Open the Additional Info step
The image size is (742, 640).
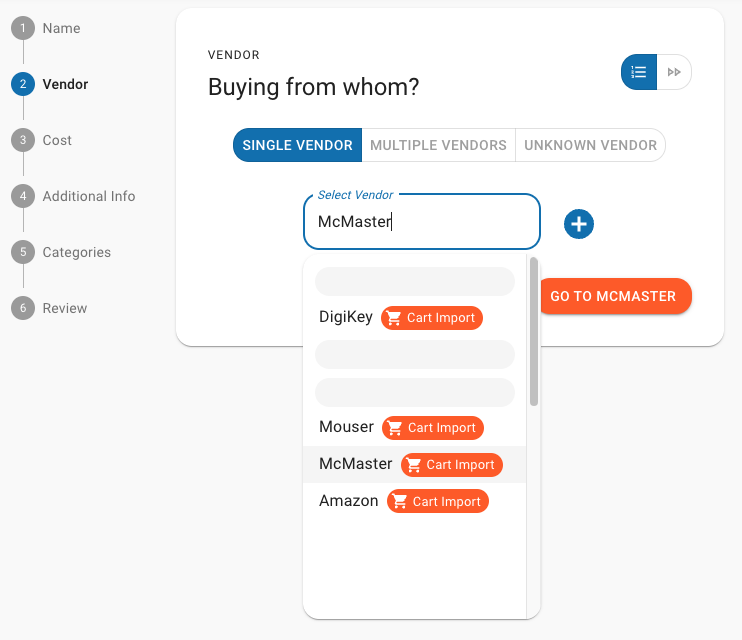88,196
